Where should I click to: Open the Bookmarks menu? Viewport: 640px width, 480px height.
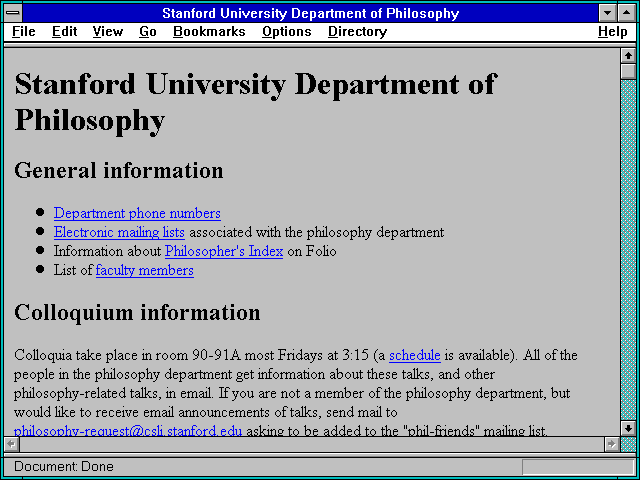(209, 31)
